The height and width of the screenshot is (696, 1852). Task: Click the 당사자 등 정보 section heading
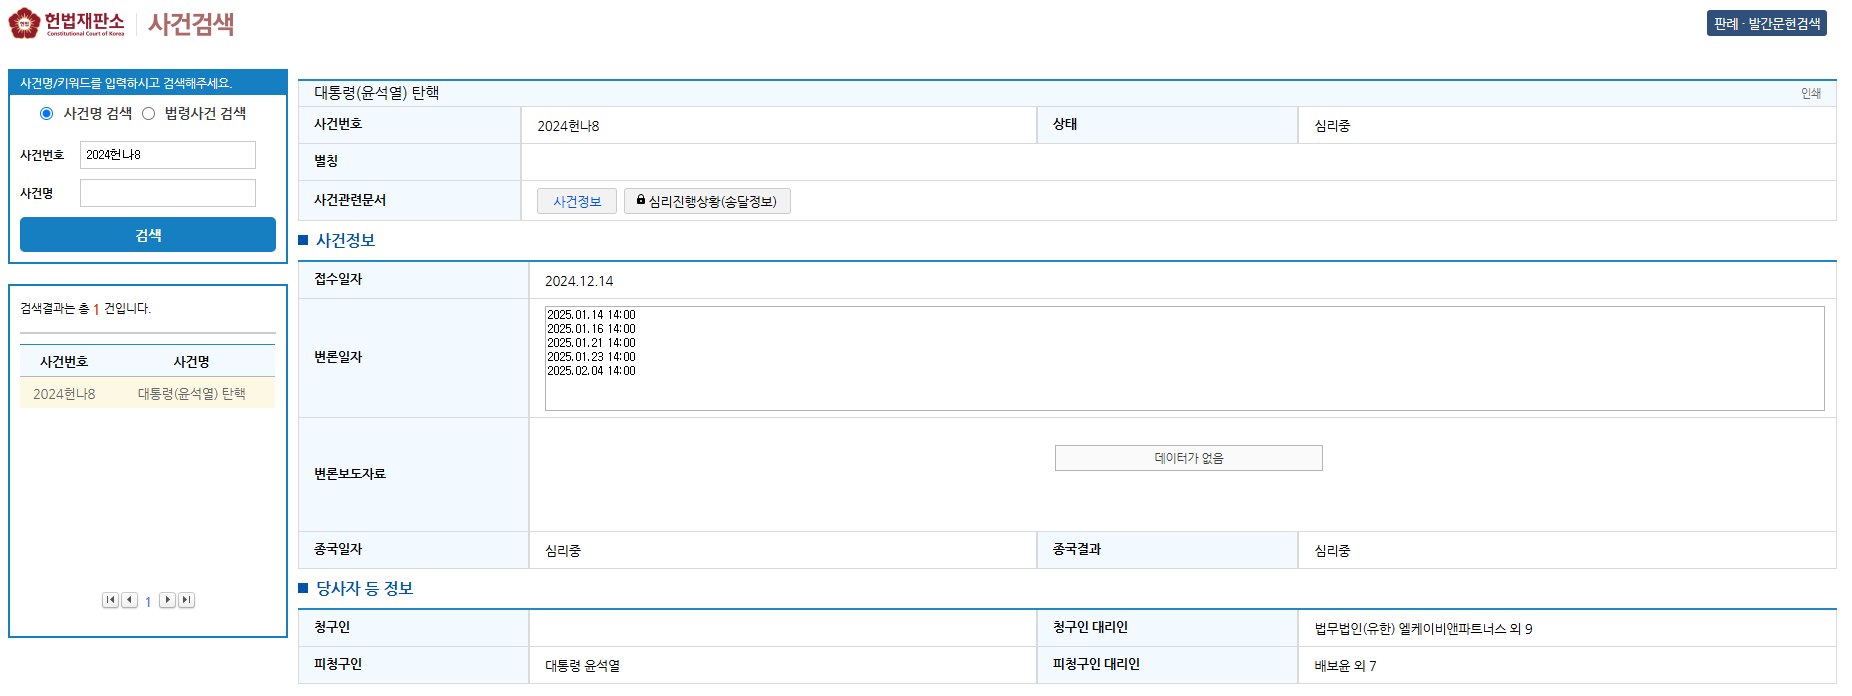coord(364,588)
